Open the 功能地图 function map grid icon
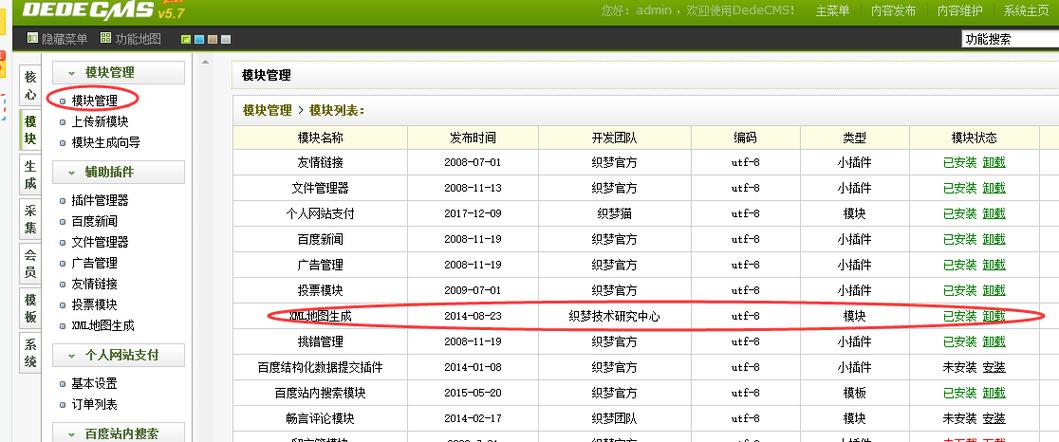 (x=105, y=39)
